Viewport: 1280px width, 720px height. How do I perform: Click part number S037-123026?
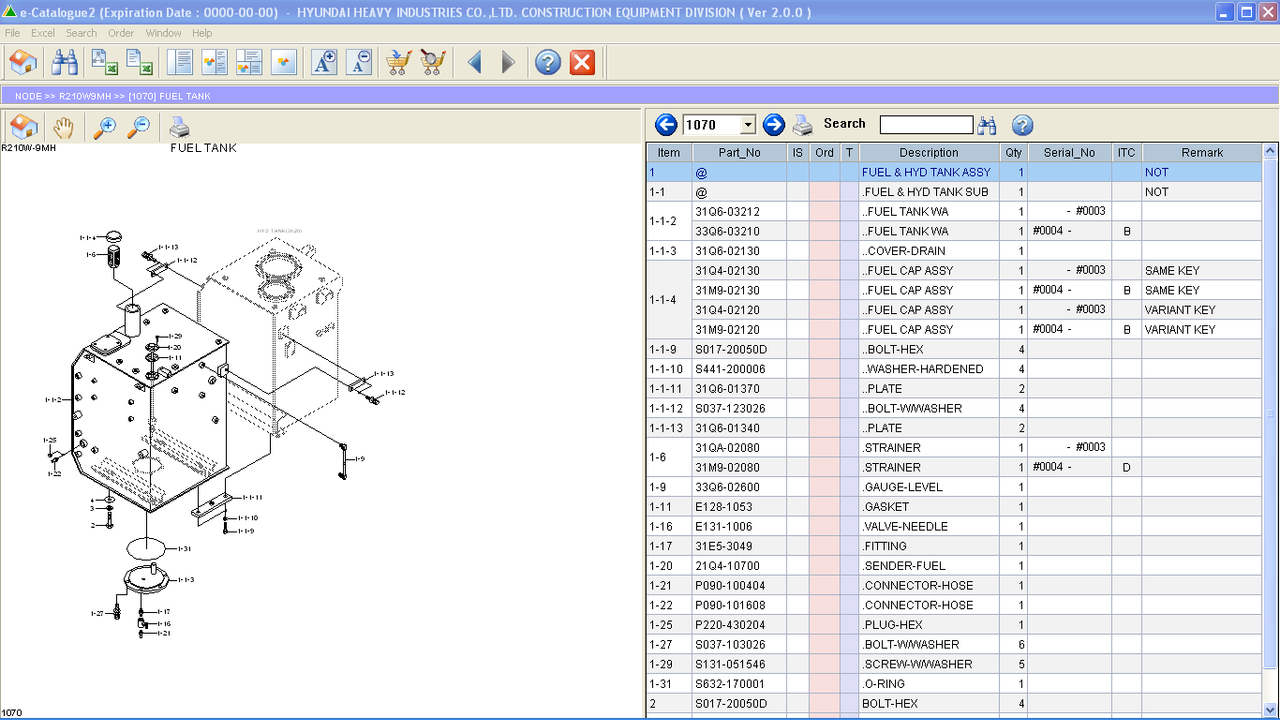[x=730, y=409]
